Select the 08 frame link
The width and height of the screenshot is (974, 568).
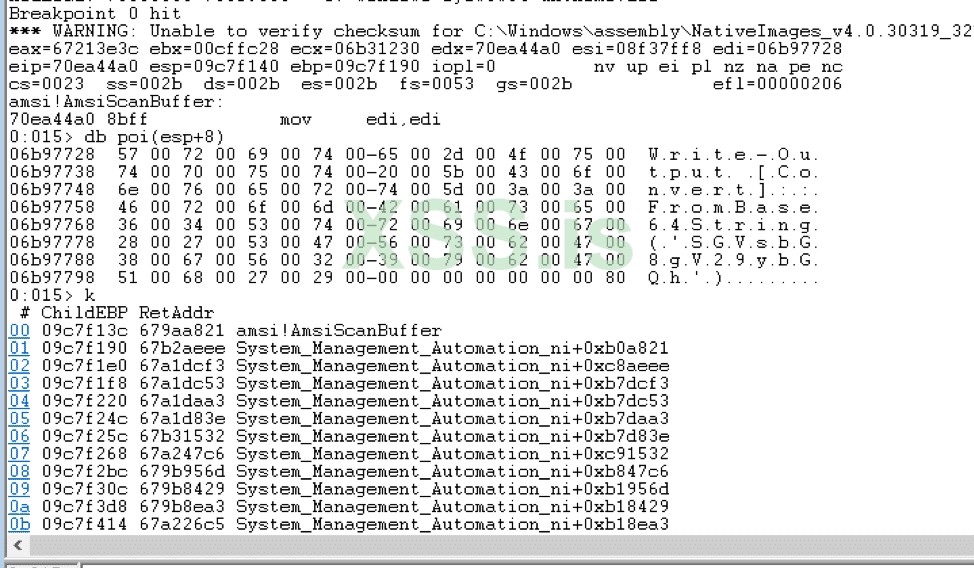19,471
